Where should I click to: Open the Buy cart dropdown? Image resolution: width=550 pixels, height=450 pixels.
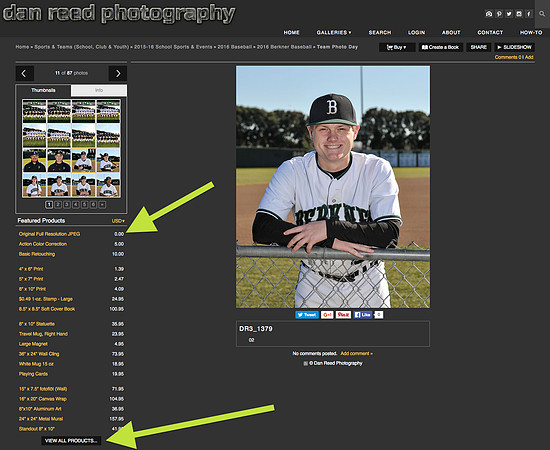(x=397, y=47)
